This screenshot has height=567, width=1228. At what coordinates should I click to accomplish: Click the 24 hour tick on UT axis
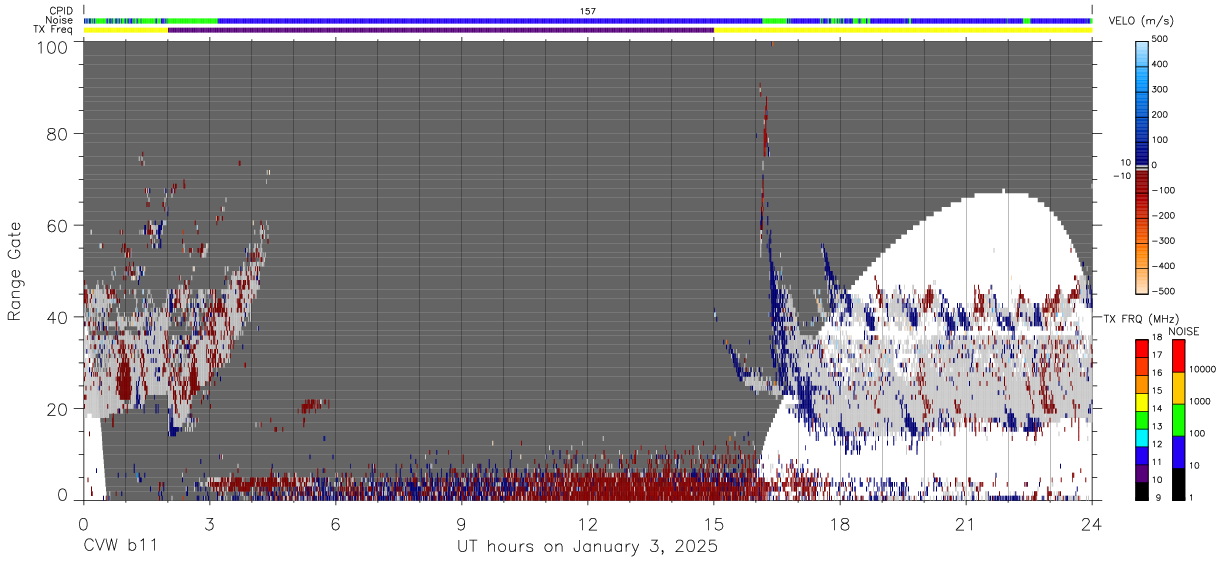tap(1092, 523)
